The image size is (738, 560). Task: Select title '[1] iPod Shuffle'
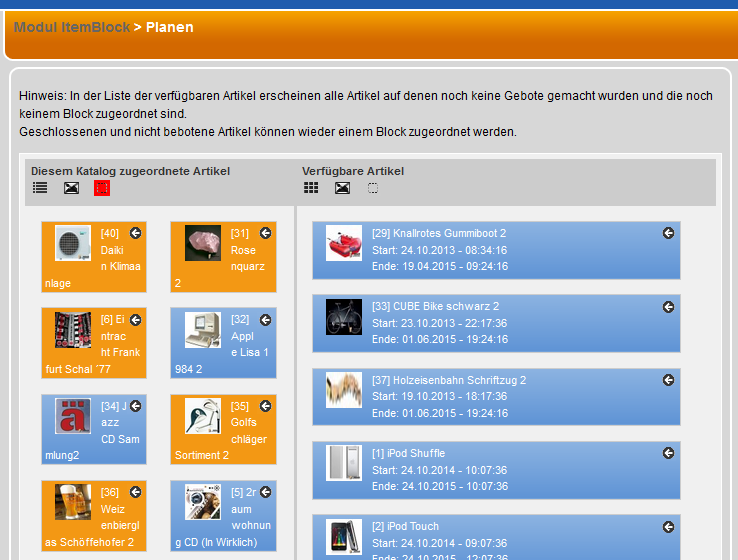(409, 453)
